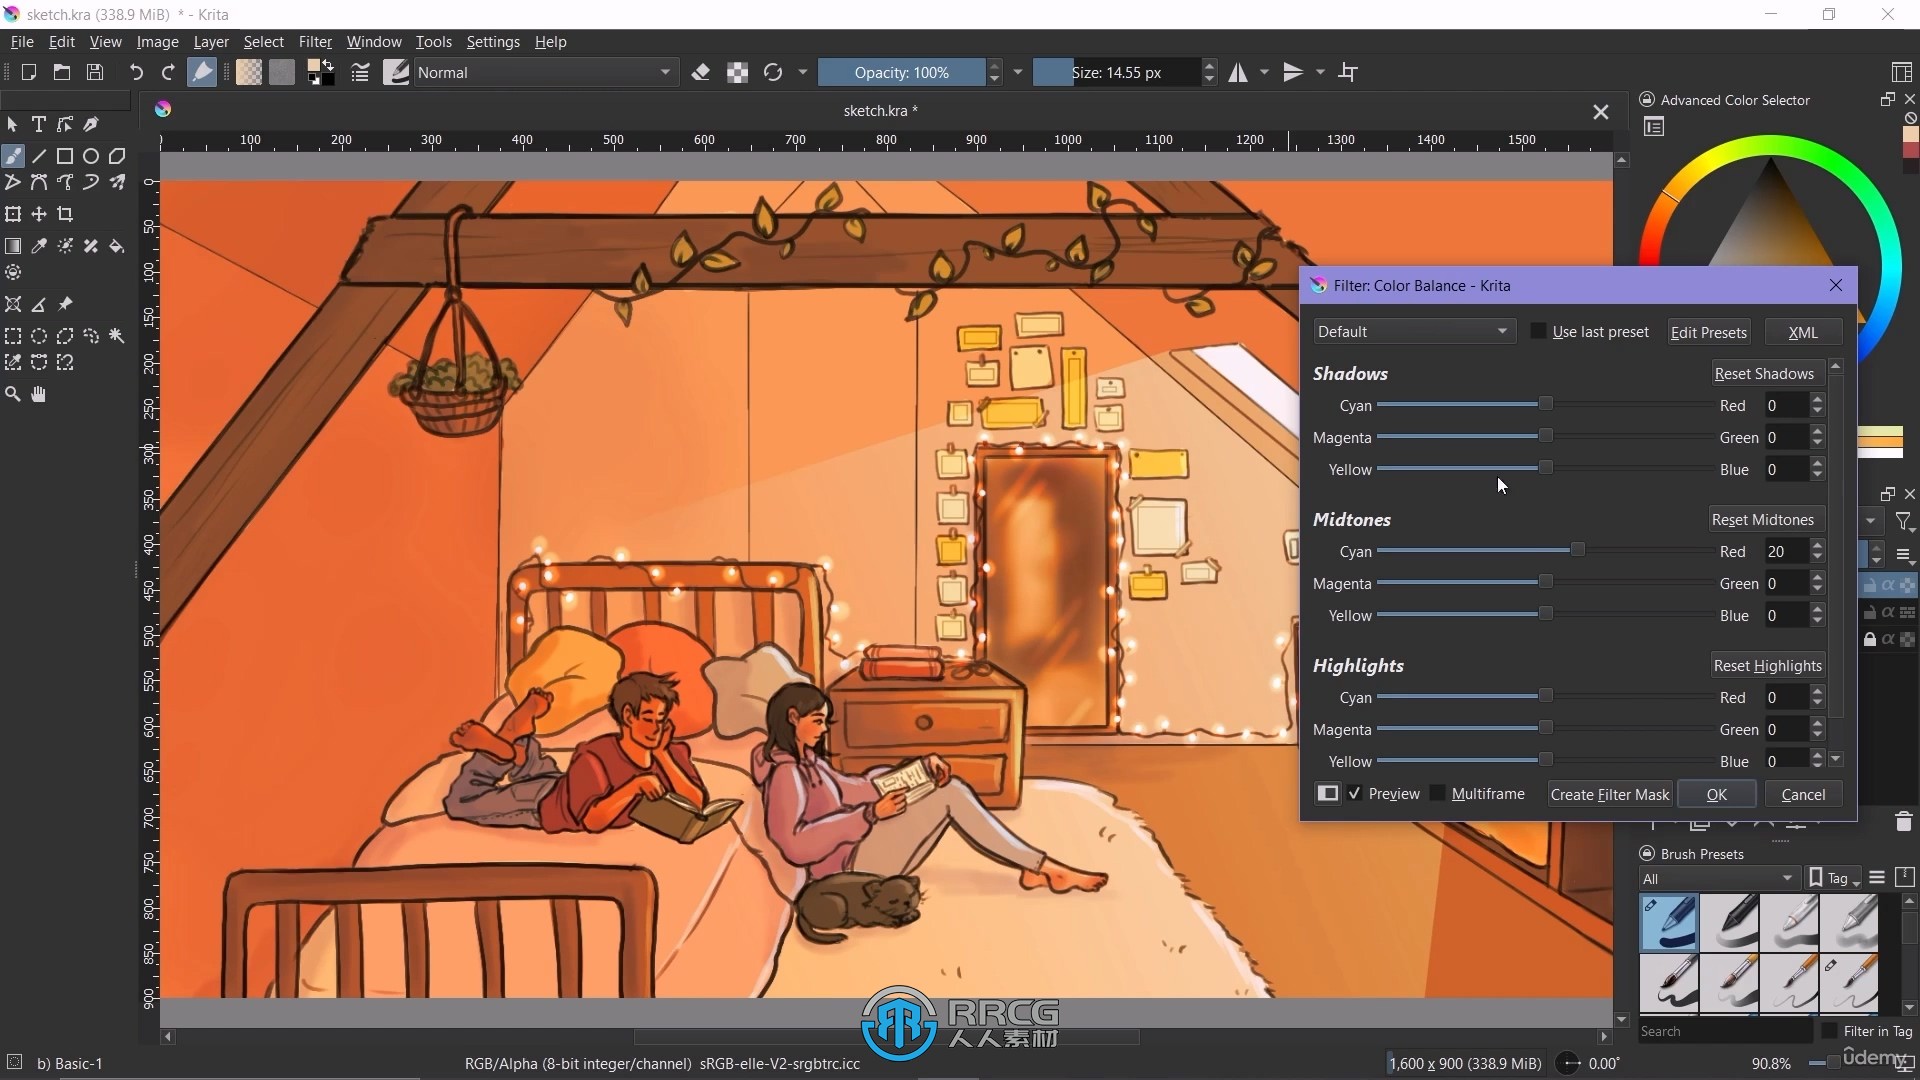Enable the Use last preset checkbox

(x=1538, y=331)
